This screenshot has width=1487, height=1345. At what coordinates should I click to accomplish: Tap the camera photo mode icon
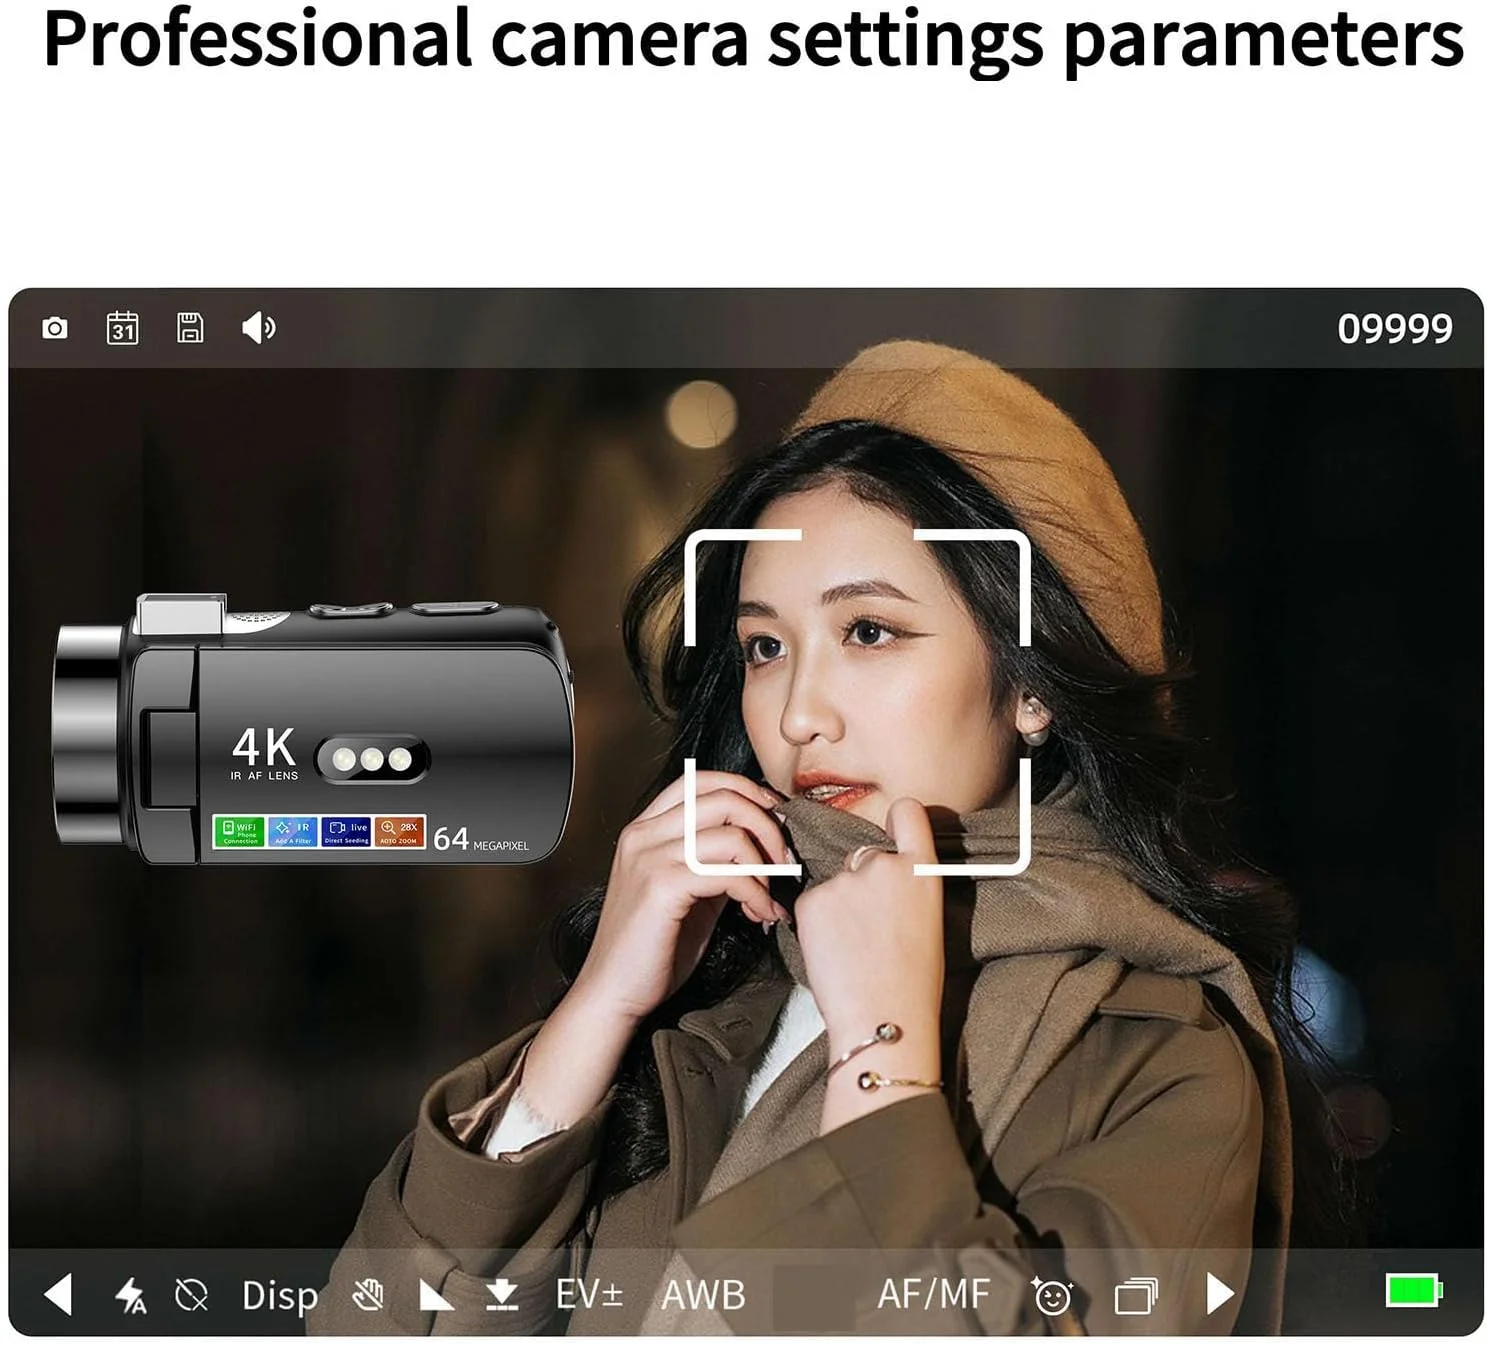pyautogui.click(x=55, y=328)
